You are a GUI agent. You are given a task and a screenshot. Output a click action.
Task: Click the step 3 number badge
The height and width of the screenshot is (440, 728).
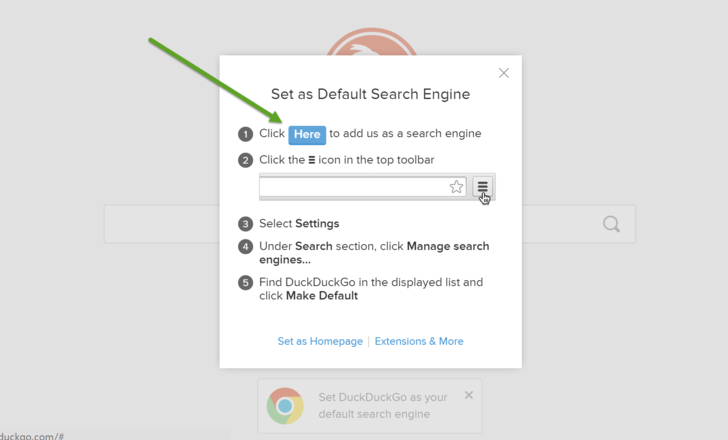click(245, 224)
